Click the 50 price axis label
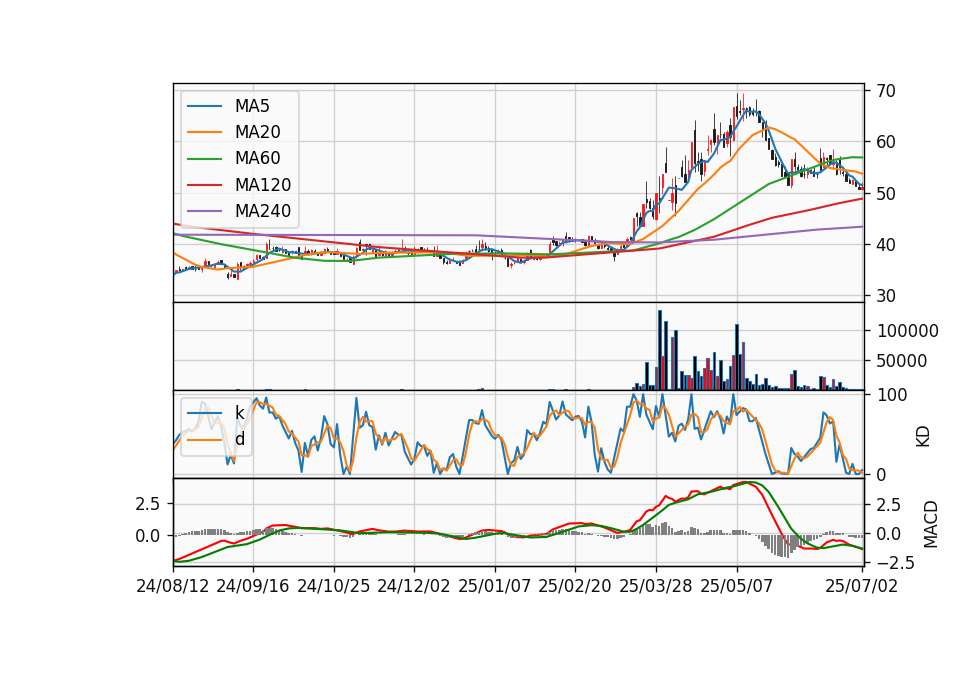The width and height of the screenshot is (960, 690). 886,193
